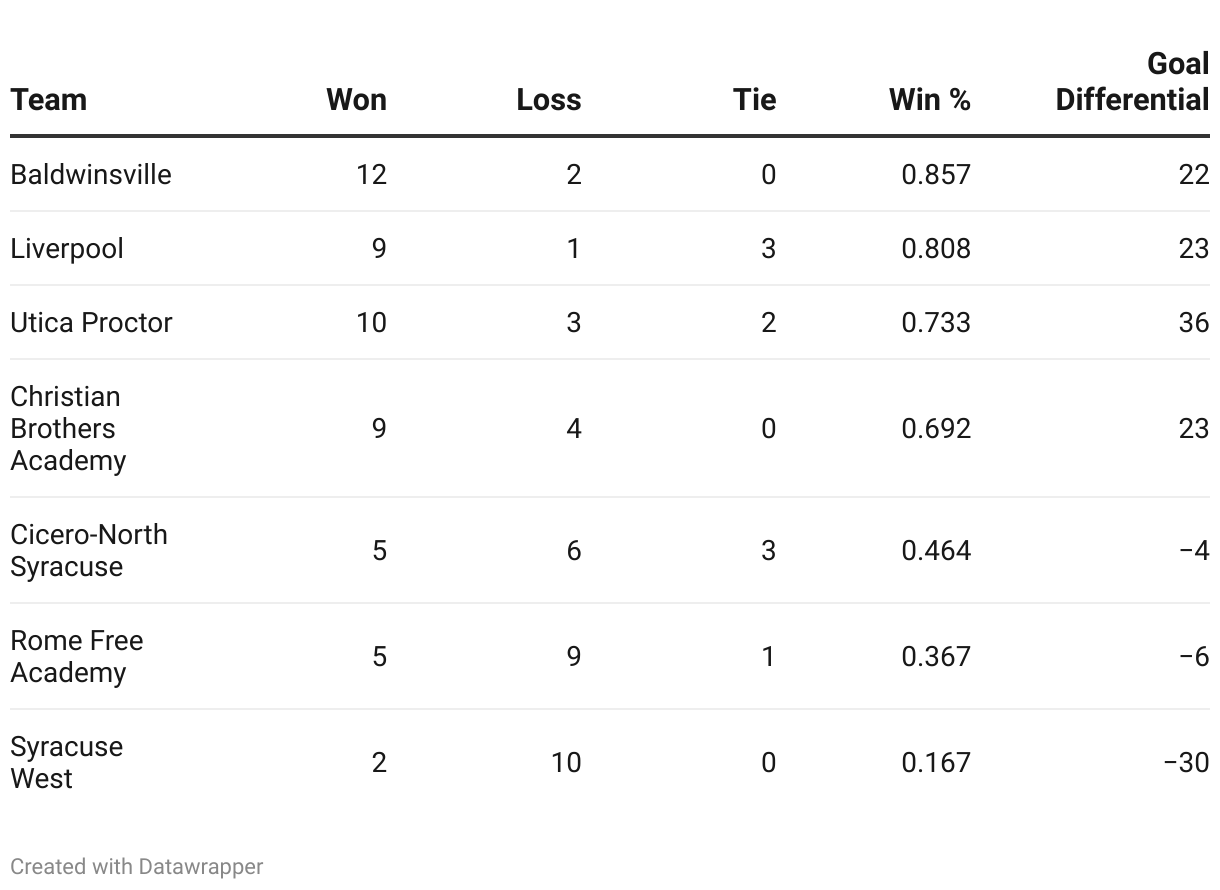Click the Liverpool team cell
This screenshot has height=890, width=1220.
click(67, 248)
